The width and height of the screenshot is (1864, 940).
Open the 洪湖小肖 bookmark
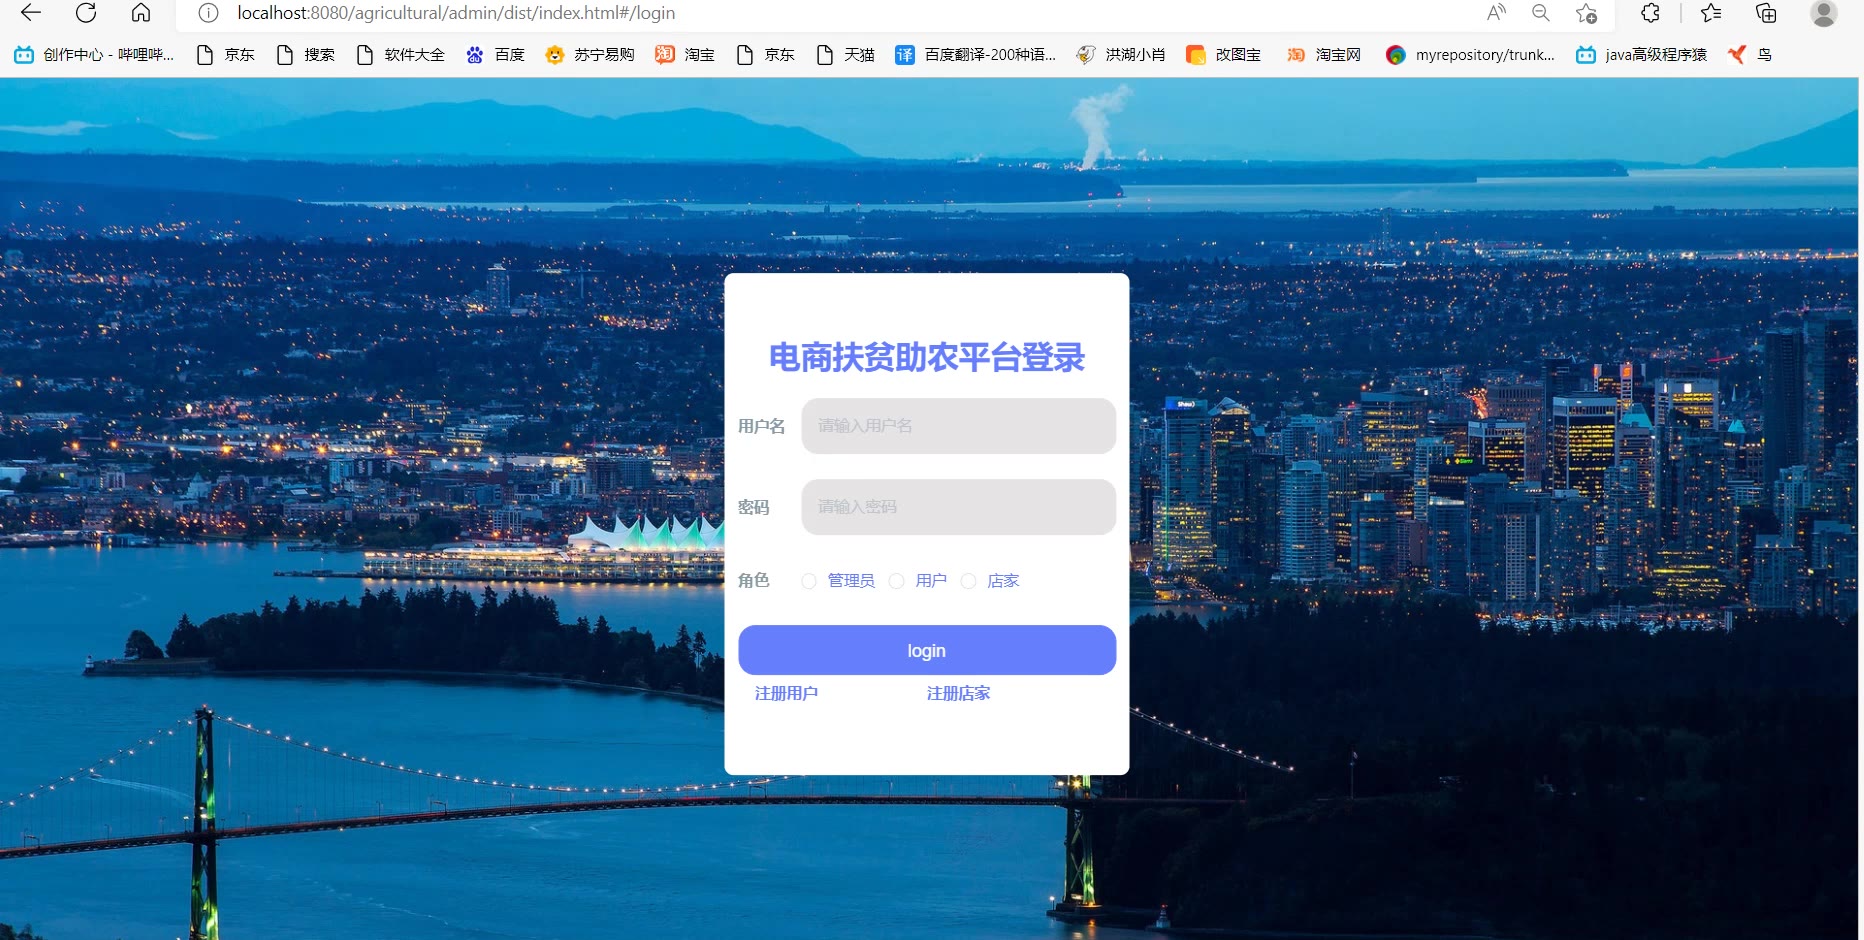[x=1120, y=55]
